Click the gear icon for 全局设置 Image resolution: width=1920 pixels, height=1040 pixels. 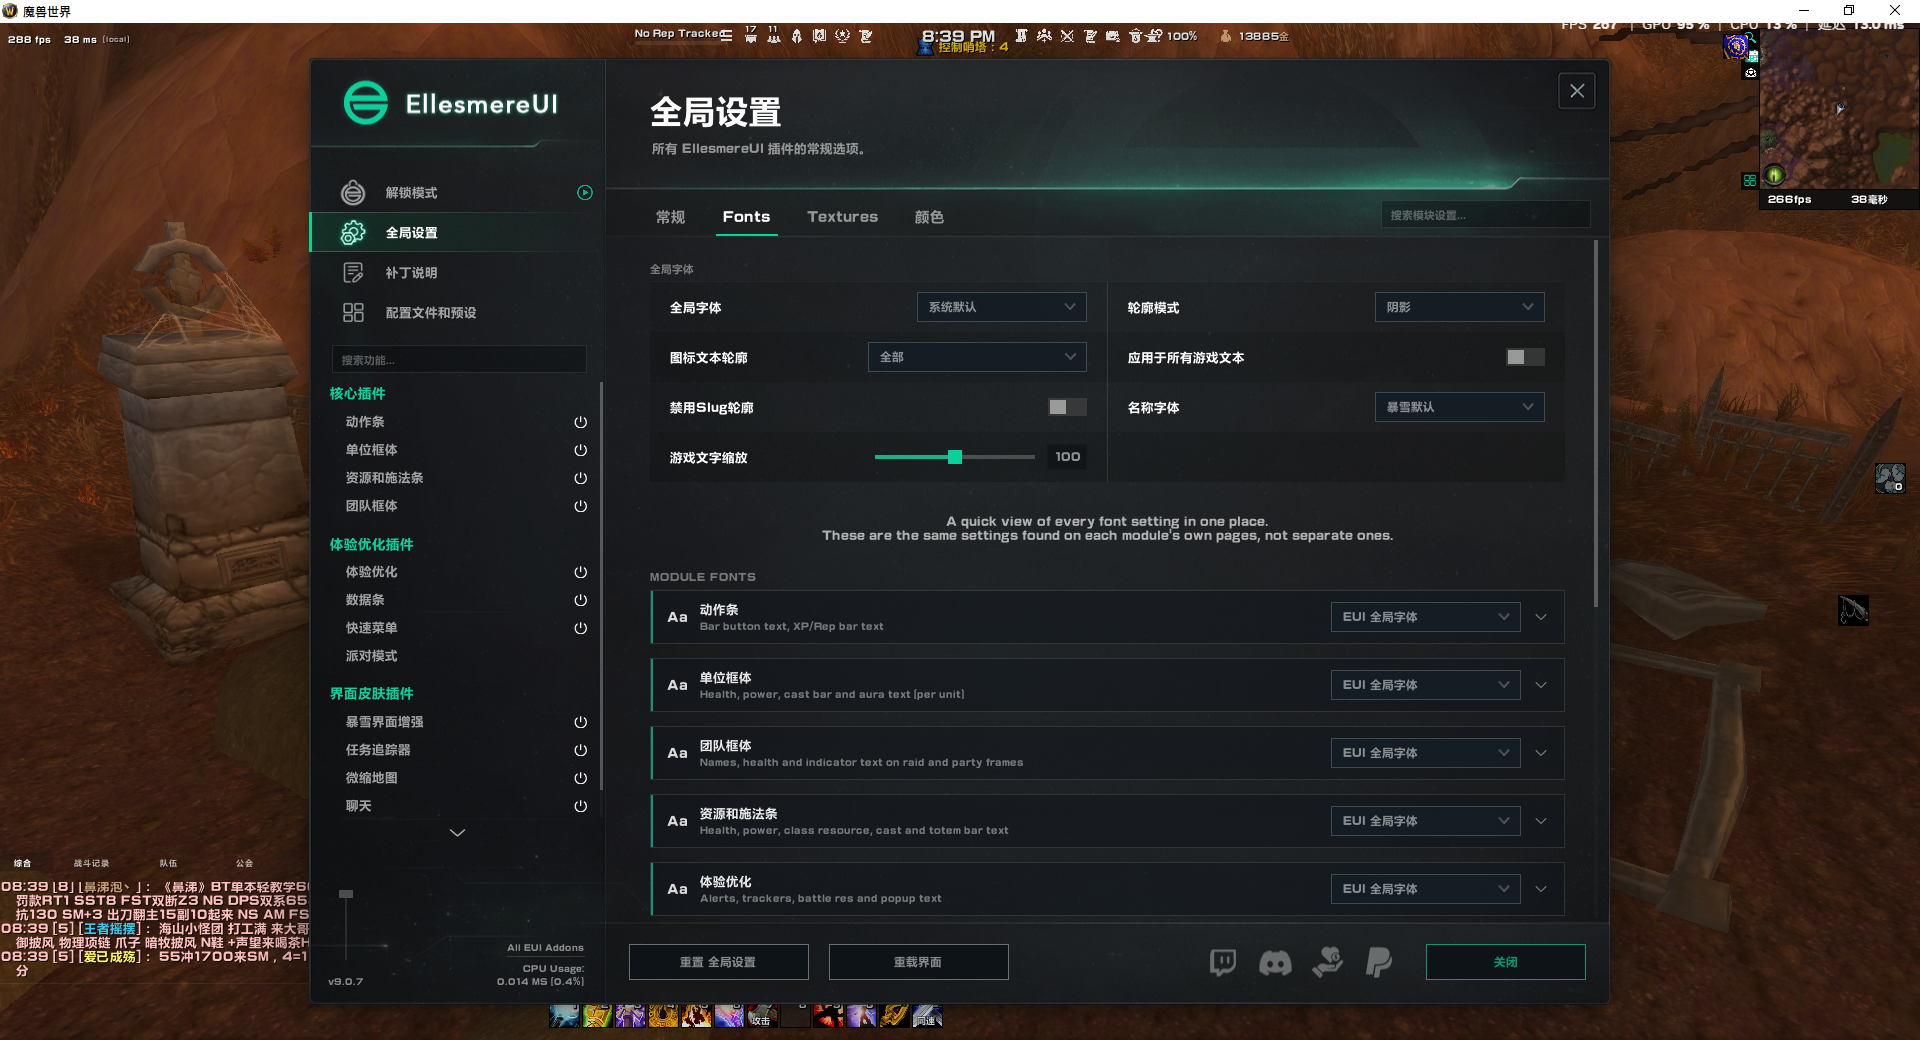coord(353,232)
